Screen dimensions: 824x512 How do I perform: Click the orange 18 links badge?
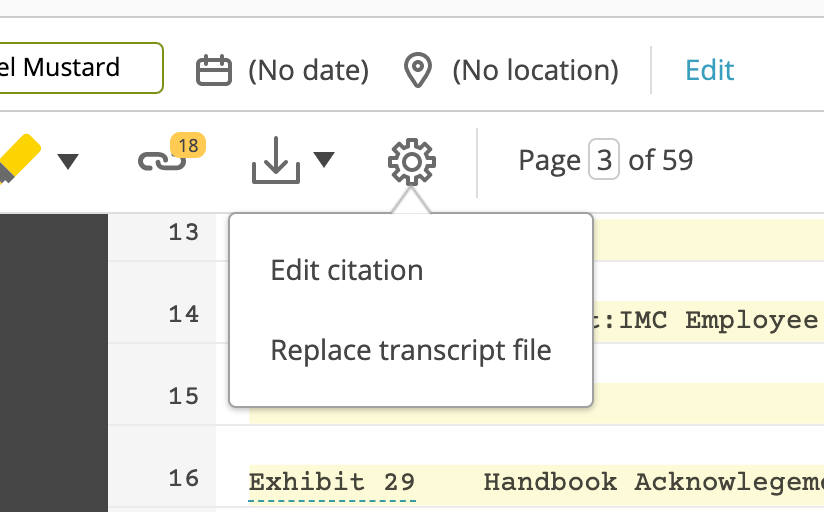tap(186, 146)
